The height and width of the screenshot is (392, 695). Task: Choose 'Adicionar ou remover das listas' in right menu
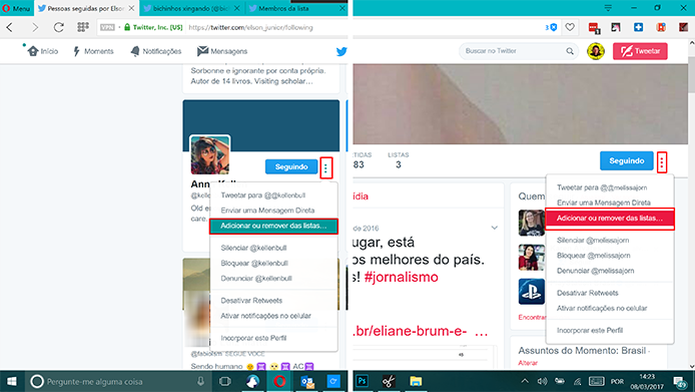(x=610, y=219)
